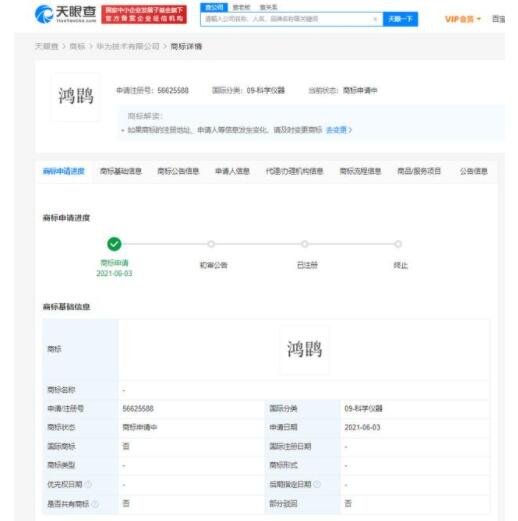Select the 否 value in 部分驳回 row
Viewport: 518px width, 521px height.
348,503
